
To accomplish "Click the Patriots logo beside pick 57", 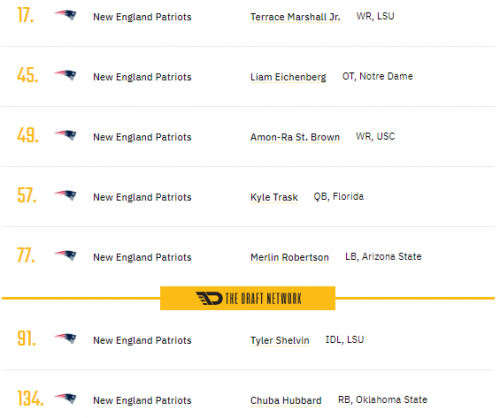I will click(65, 195).
